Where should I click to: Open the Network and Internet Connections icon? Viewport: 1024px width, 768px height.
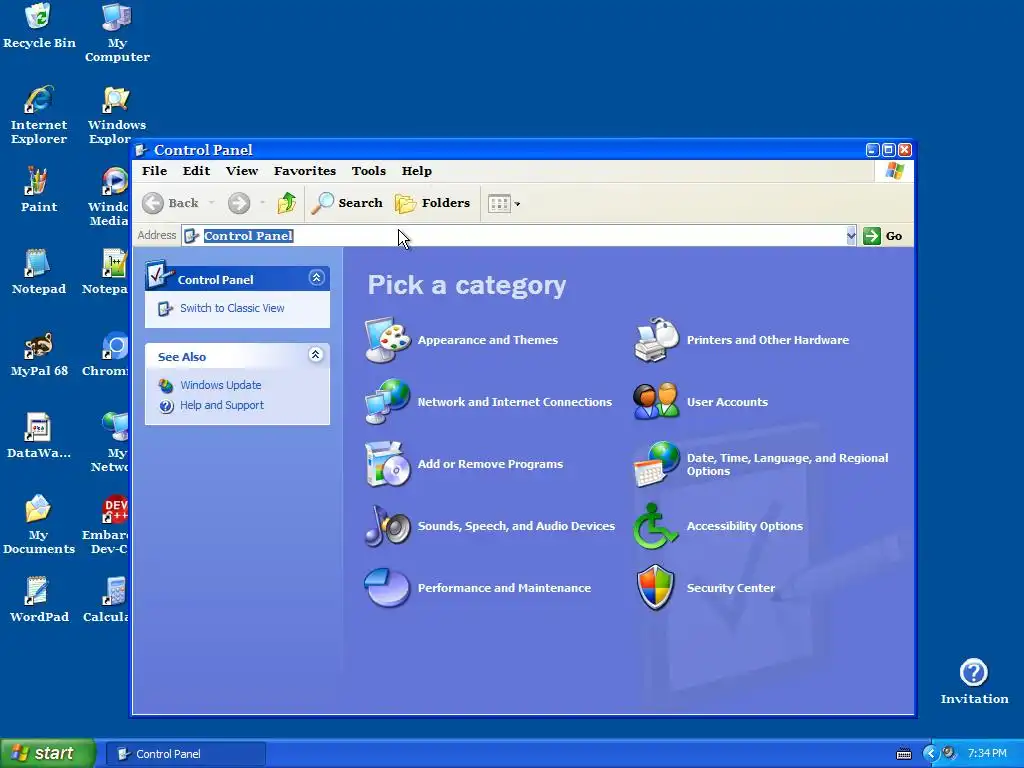point(388,402)
